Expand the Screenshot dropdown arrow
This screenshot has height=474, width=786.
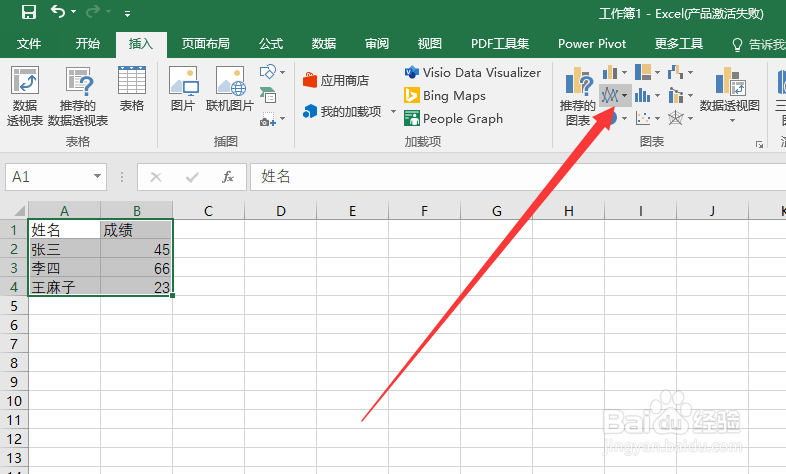tap(283, 119)
